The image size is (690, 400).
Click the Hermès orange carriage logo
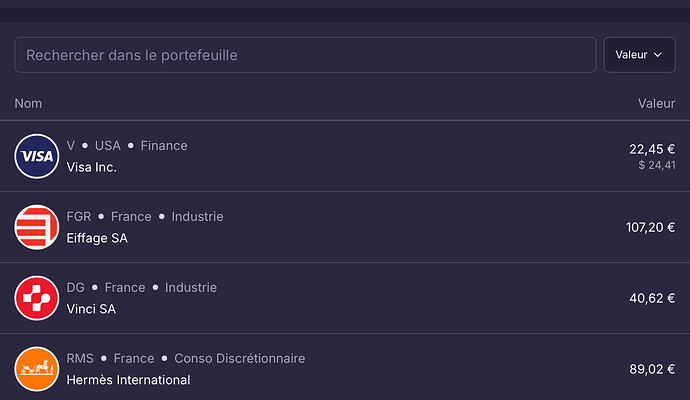tap(37, 369)
